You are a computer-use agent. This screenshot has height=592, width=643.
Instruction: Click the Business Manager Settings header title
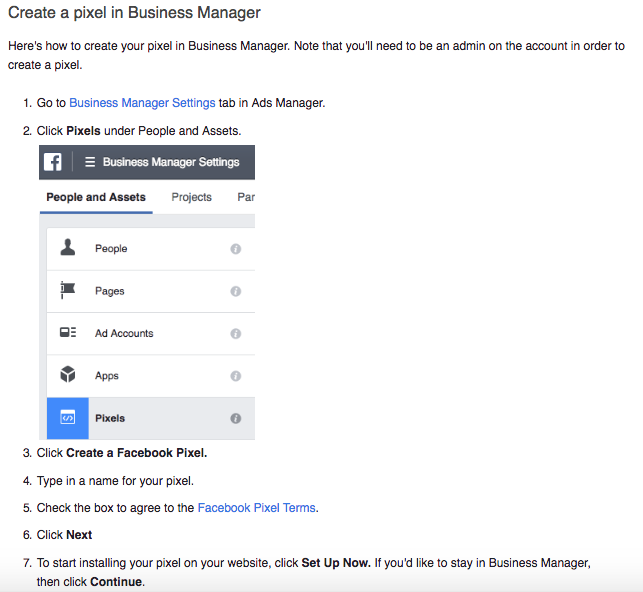(171, 162)
